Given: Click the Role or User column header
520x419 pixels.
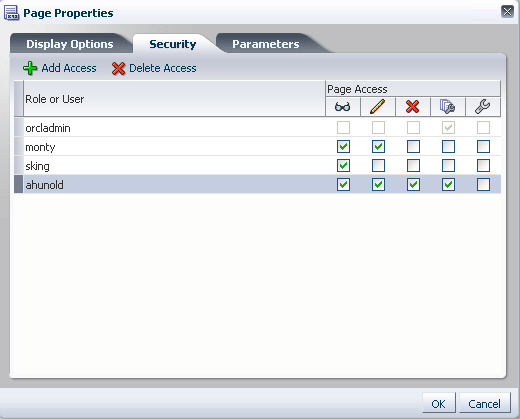Looking at the screenshot, I should coord(174,99).
